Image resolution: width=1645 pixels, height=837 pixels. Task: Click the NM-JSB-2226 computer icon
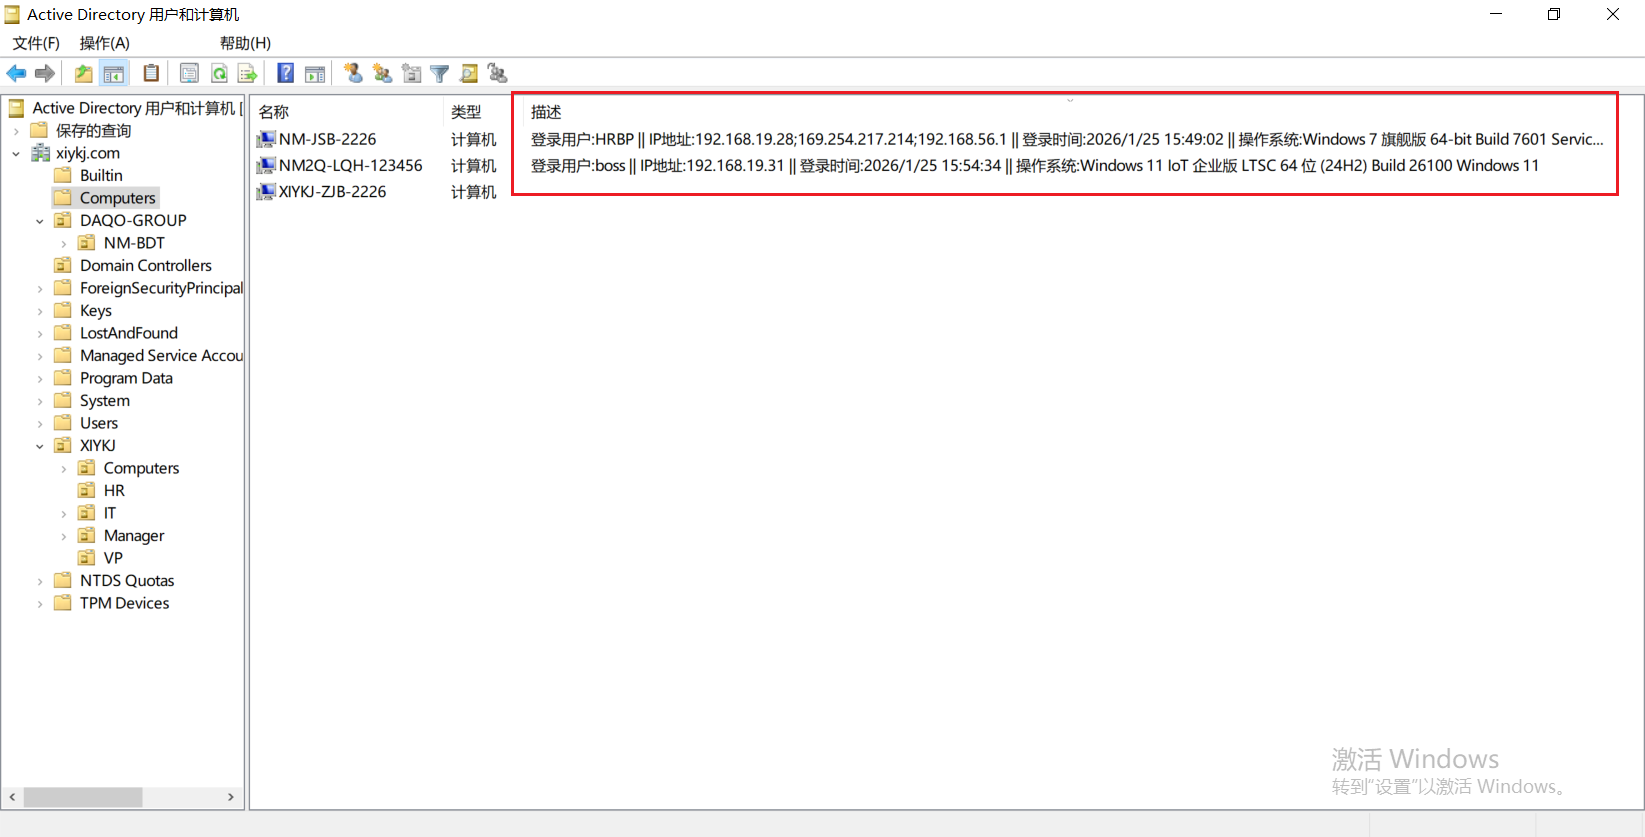pos(266,139)
